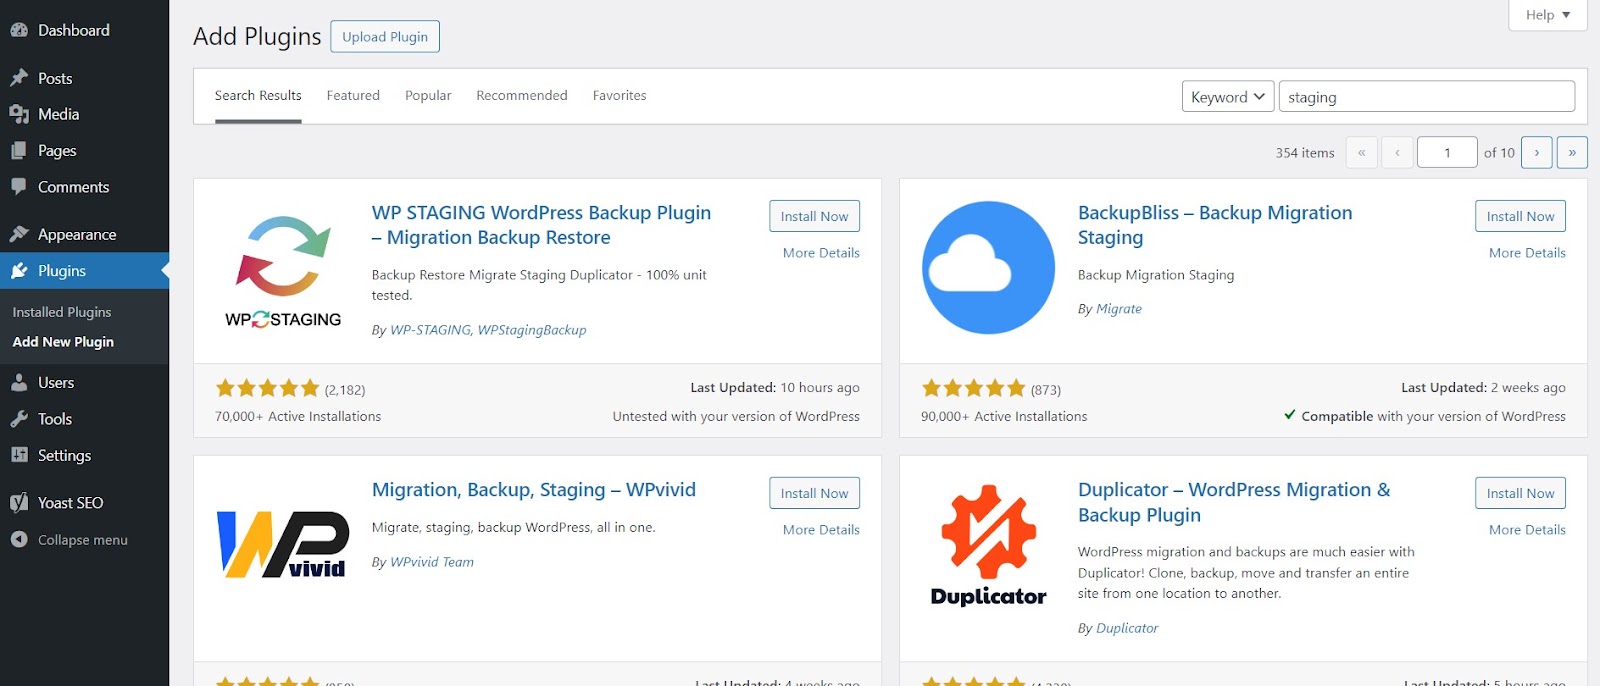Click the '354 items' count text
This screenshot has height=686, width=1600.
1305,153
